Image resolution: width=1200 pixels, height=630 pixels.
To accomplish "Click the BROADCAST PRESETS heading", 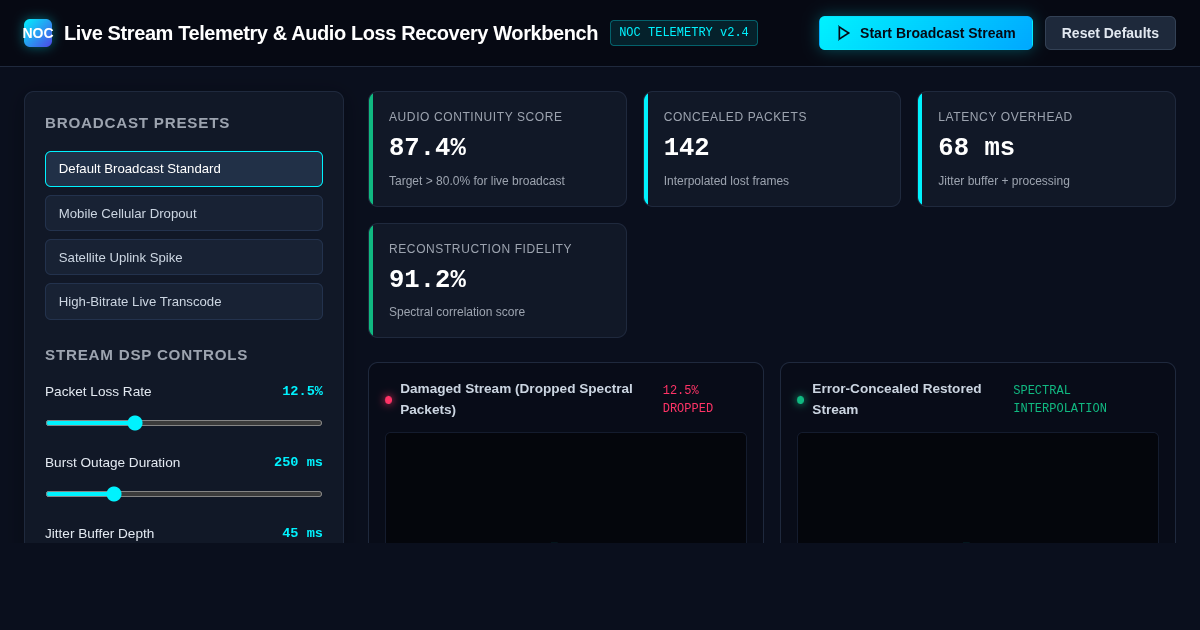I will click(x=137, y=123).
